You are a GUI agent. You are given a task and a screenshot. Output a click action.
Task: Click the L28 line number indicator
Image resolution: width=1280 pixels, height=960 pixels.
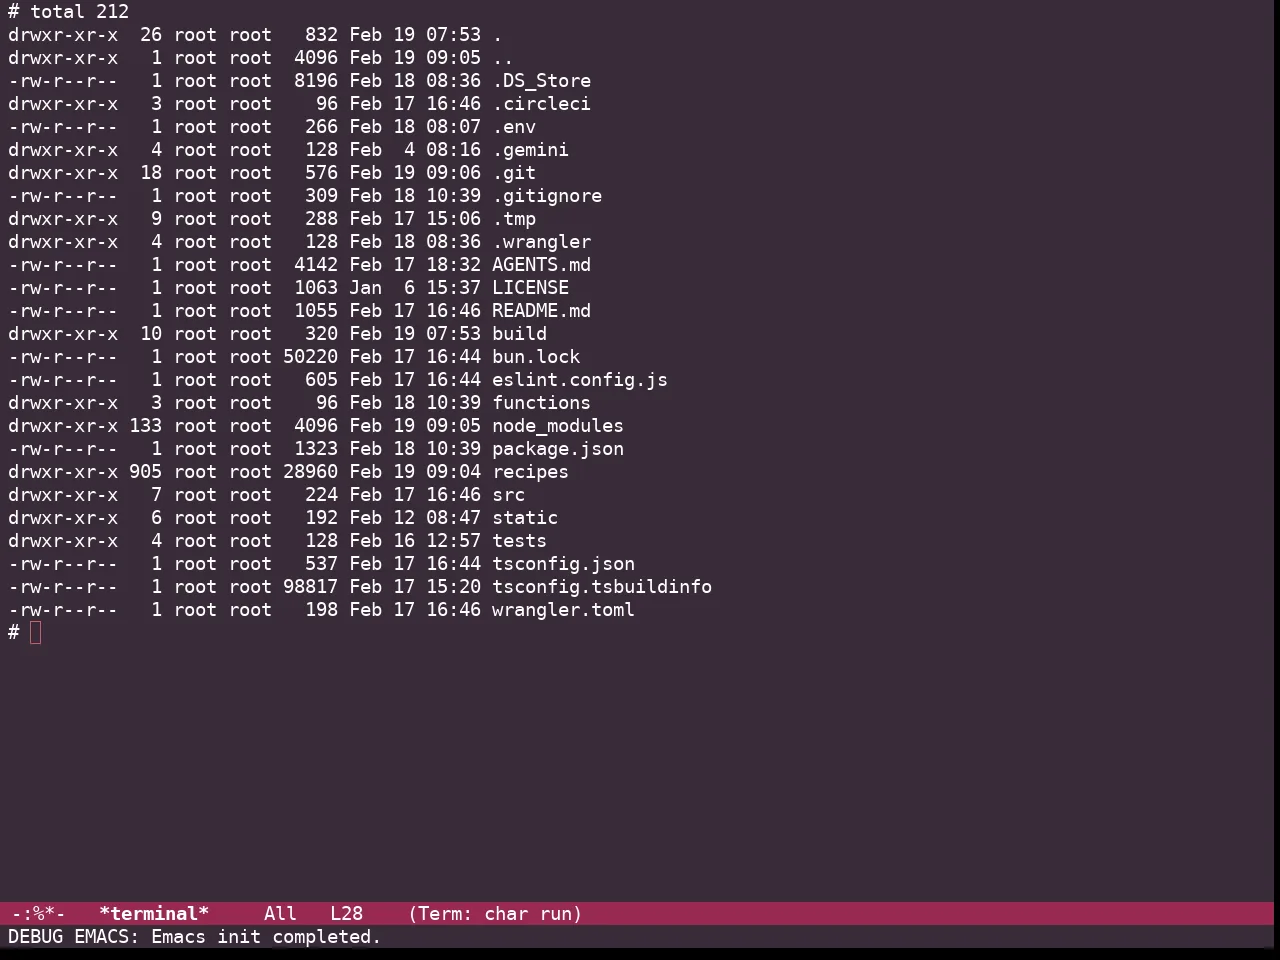(346, 914)
